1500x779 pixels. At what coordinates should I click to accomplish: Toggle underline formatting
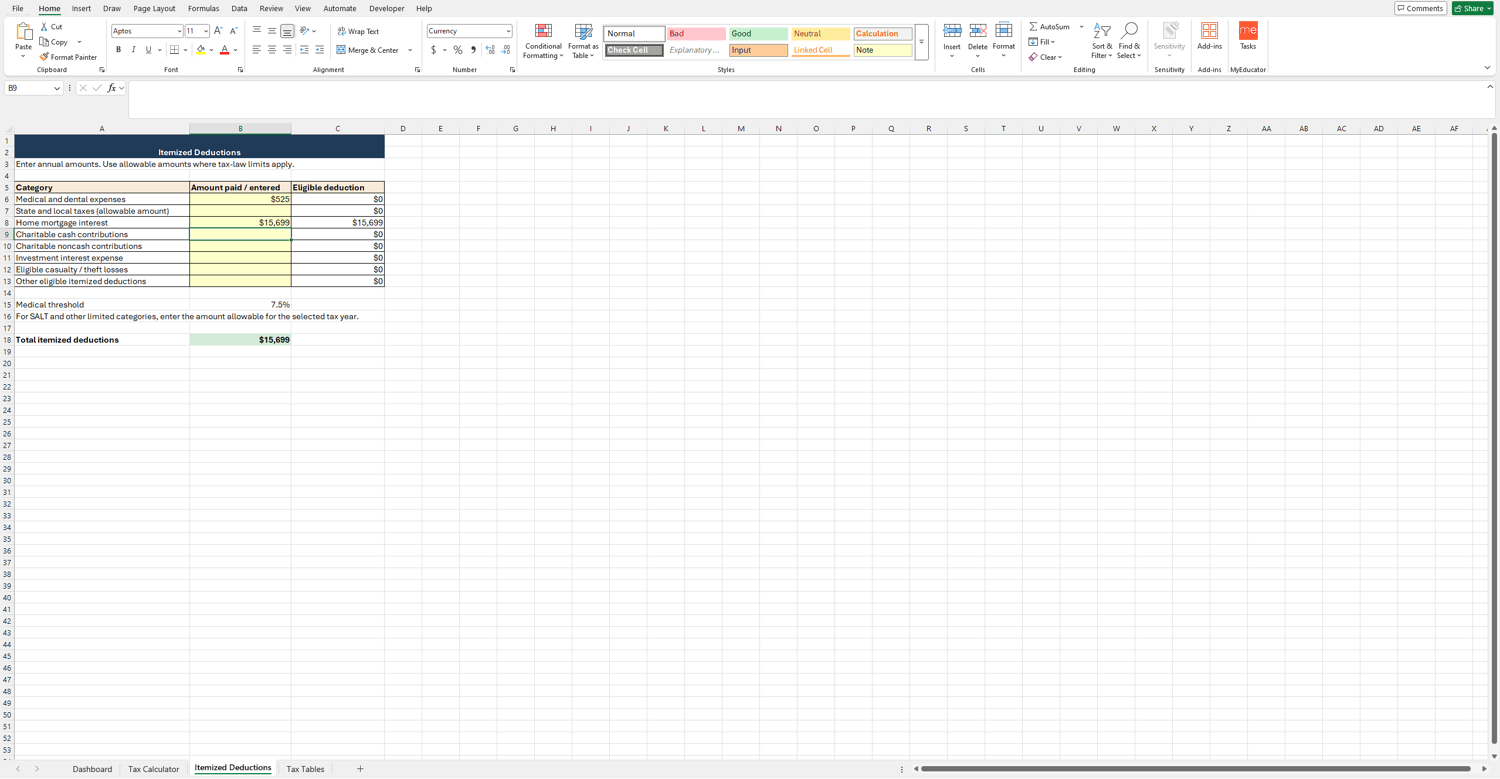click(x=148, y=50)
